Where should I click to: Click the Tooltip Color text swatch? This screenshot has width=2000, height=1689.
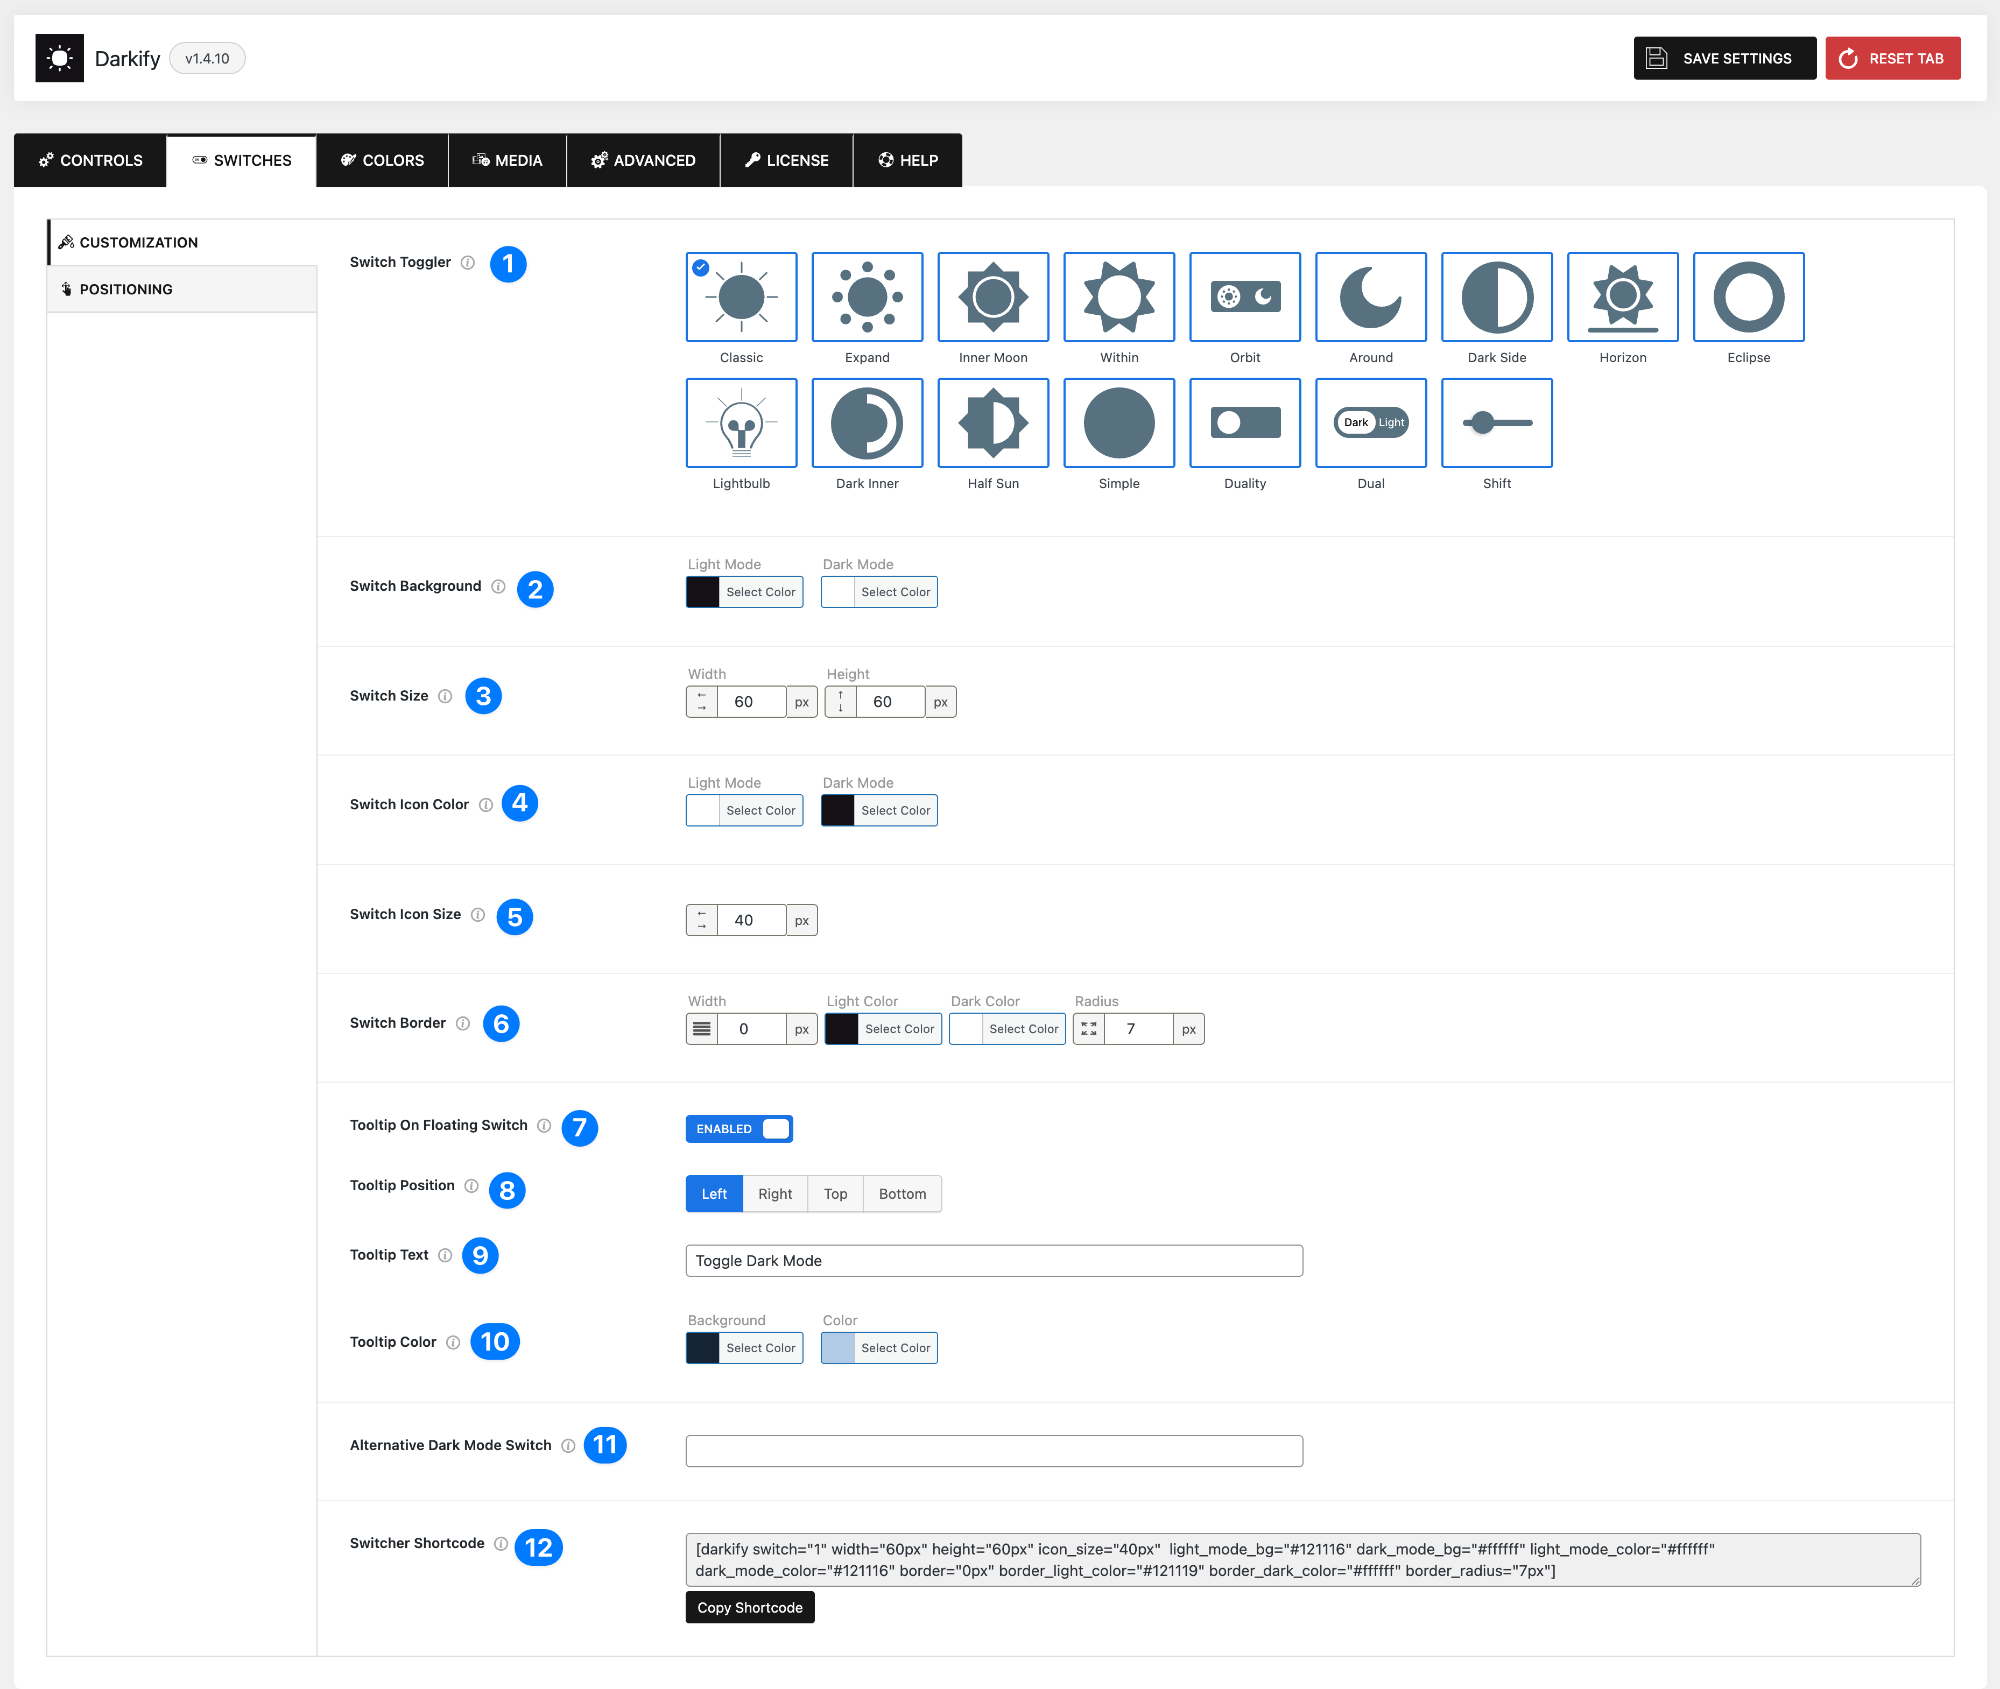point(838,1348)
